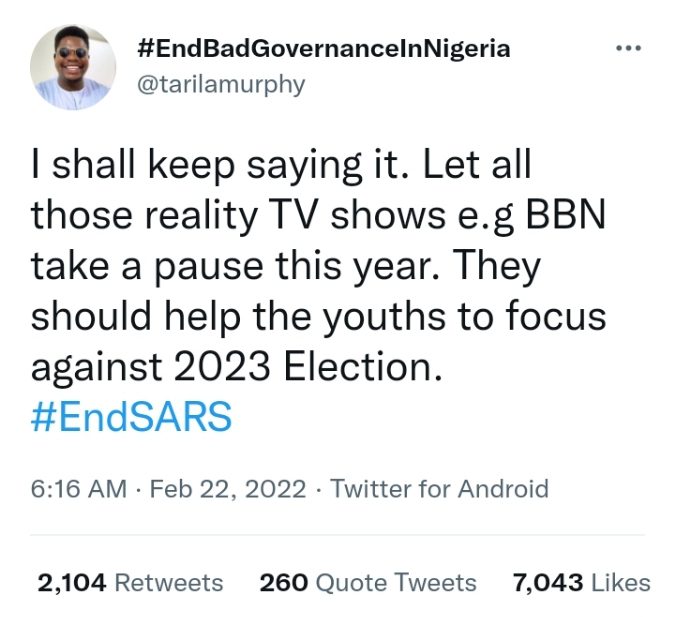Open the tweet's more options ellipsis menu
Viewport: 675px width, 617px height.
[x=630, y=48]
